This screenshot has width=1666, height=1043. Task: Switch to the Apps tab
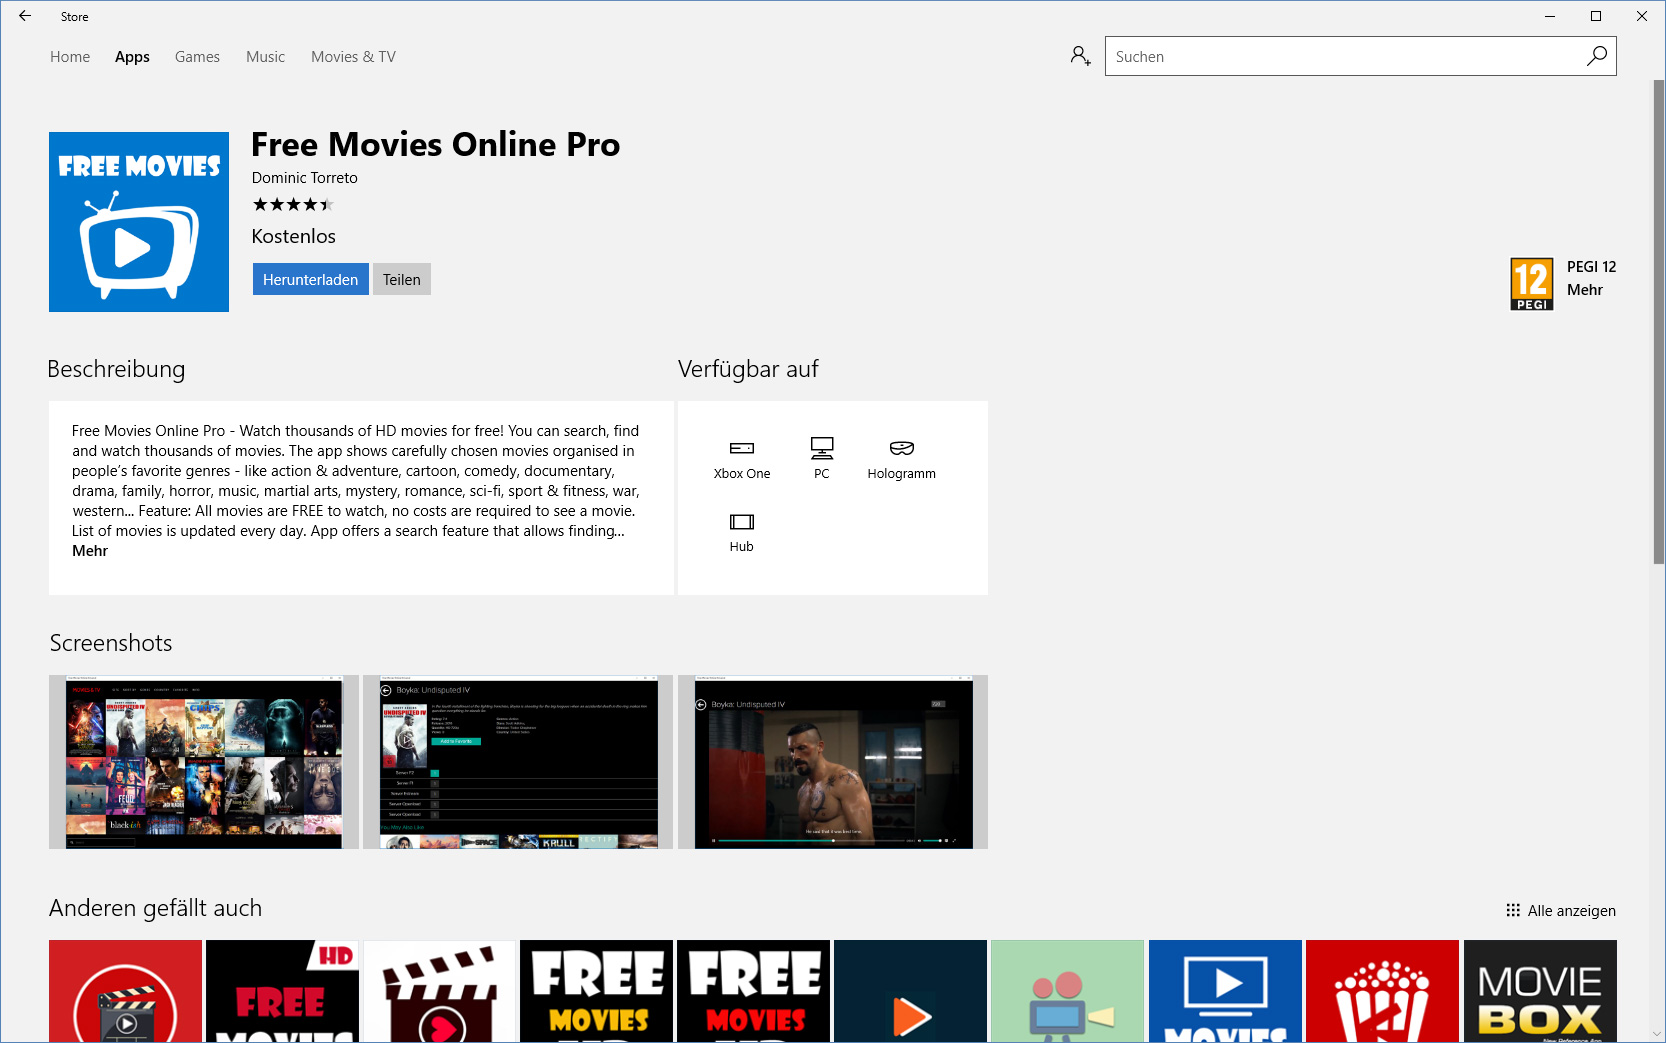(132, 57)
